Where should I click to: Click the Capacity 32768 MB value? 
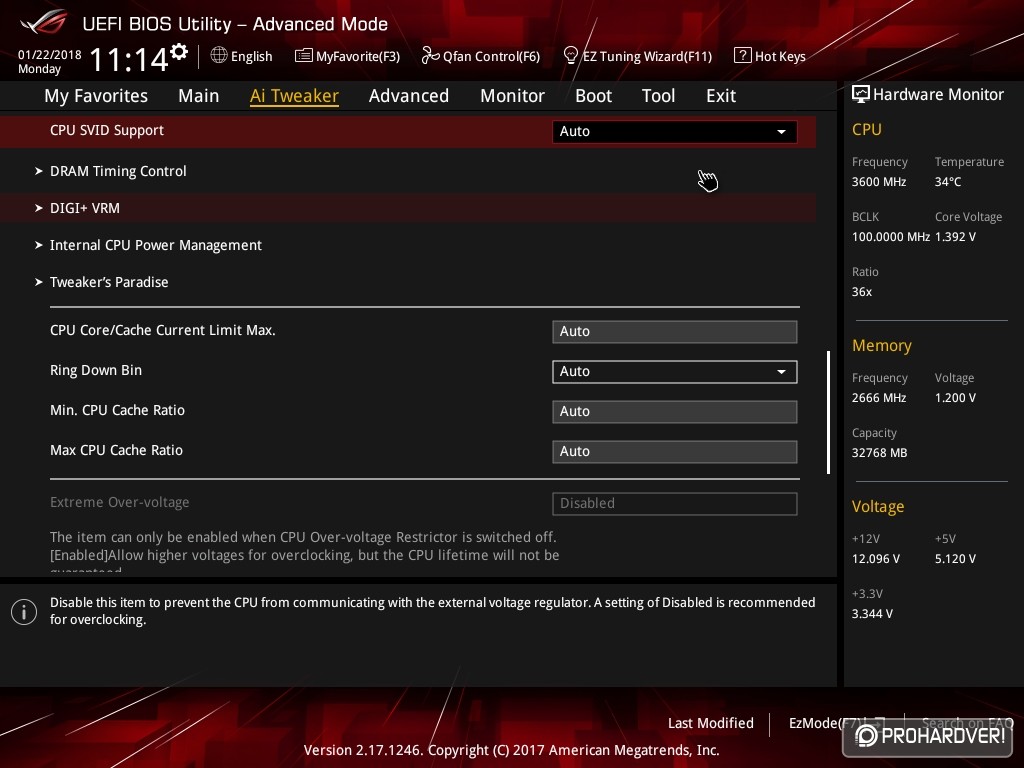tap(880, 453)
